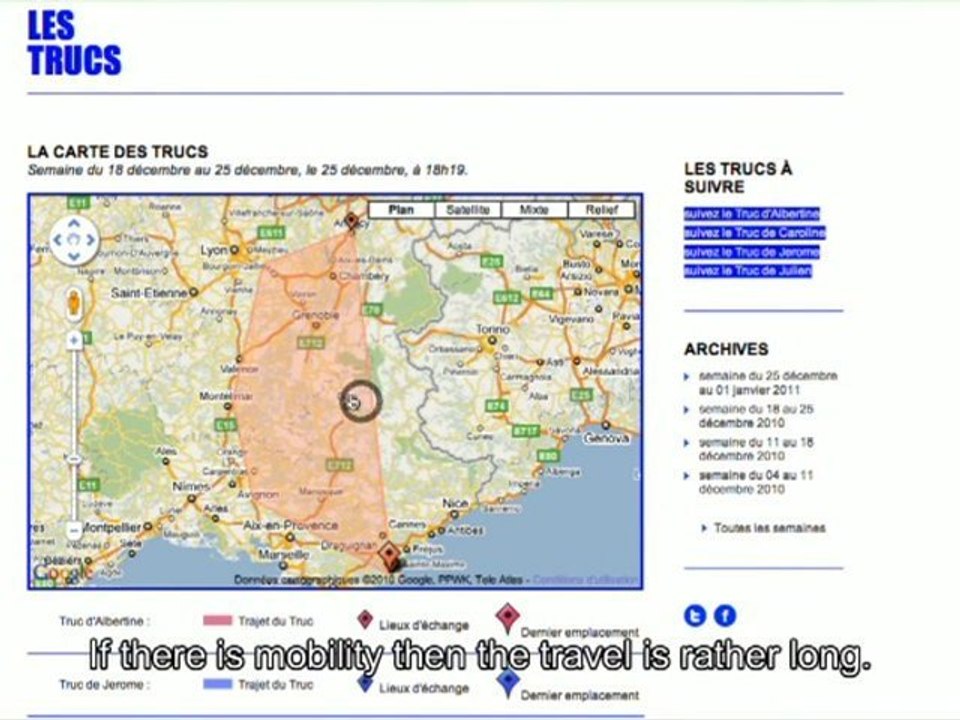Screen dimensions: 960x720
Task: Pan the map down with the down arrow
Action: coord(73,256)
